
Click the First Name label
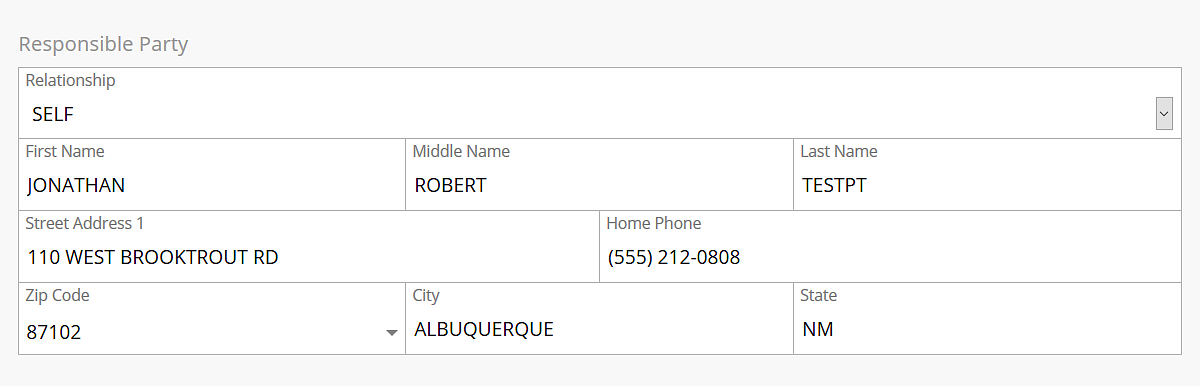[x=65, y=152]
